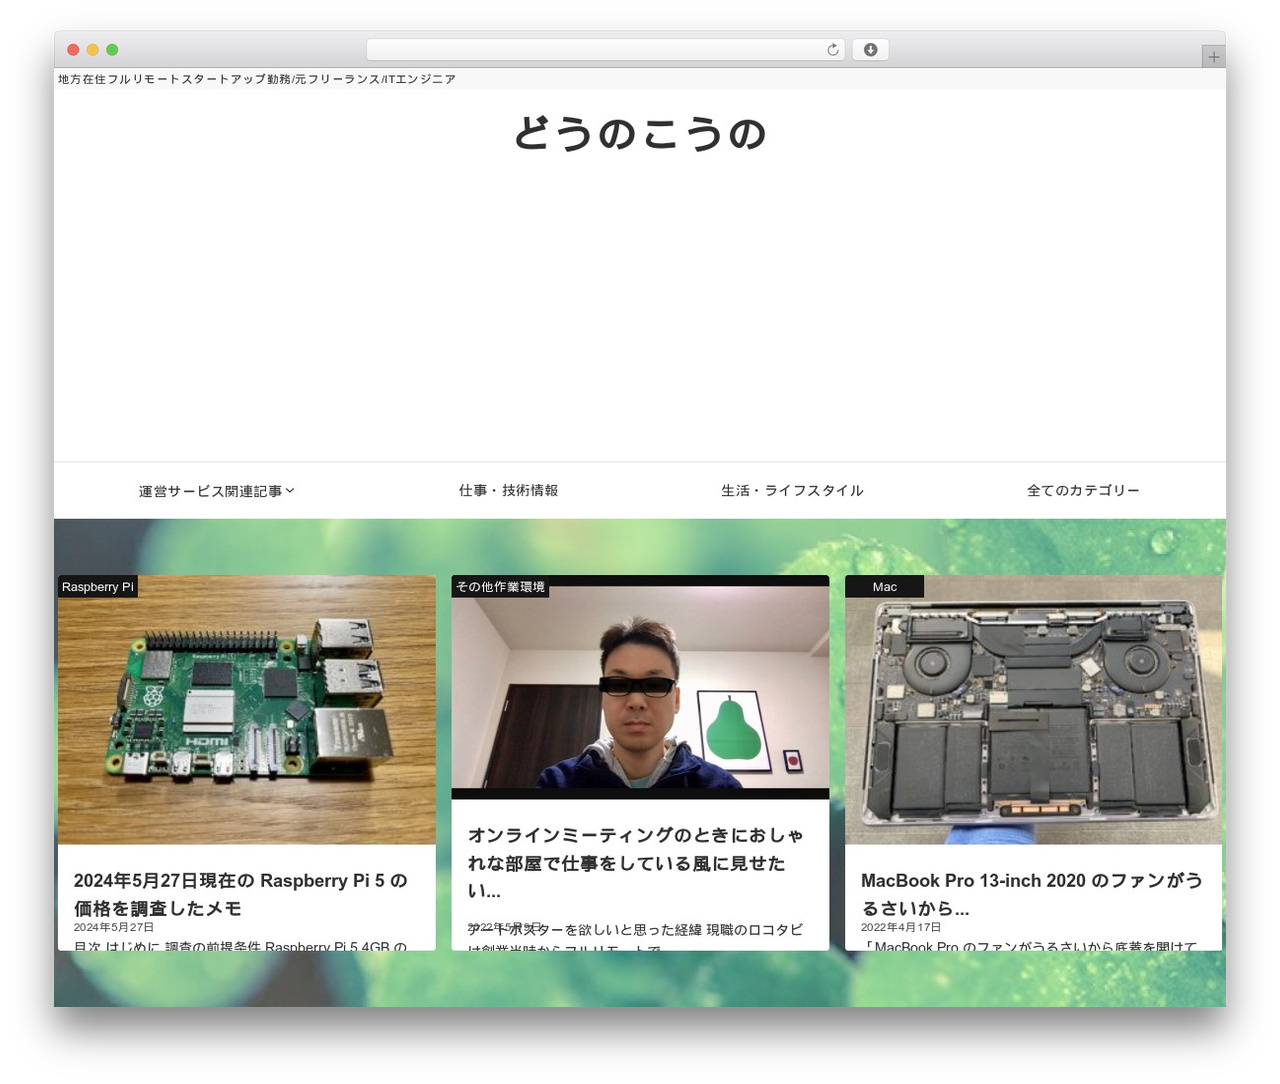
Task: Open the 仕事・技術情報 menu item
Action: coord(508,490)
